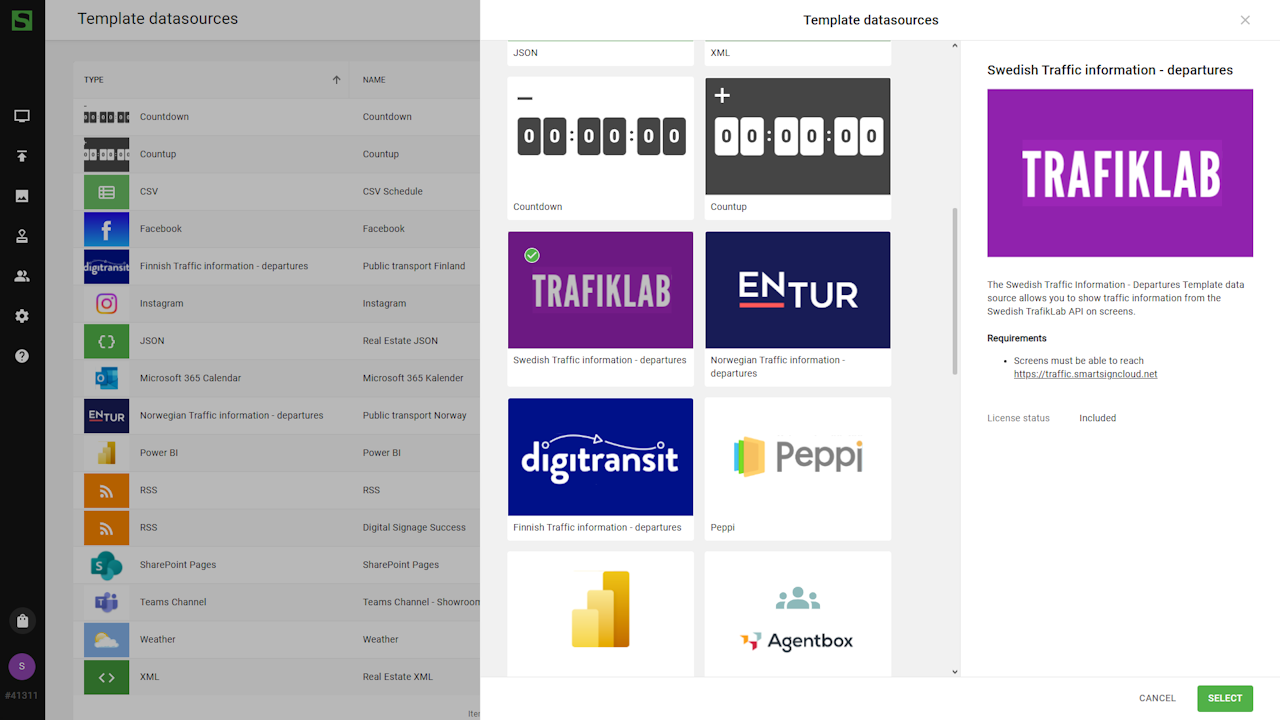Click the "Microsoft 365 Calendar" type cell
The image size is (1280, 720).
190,378
